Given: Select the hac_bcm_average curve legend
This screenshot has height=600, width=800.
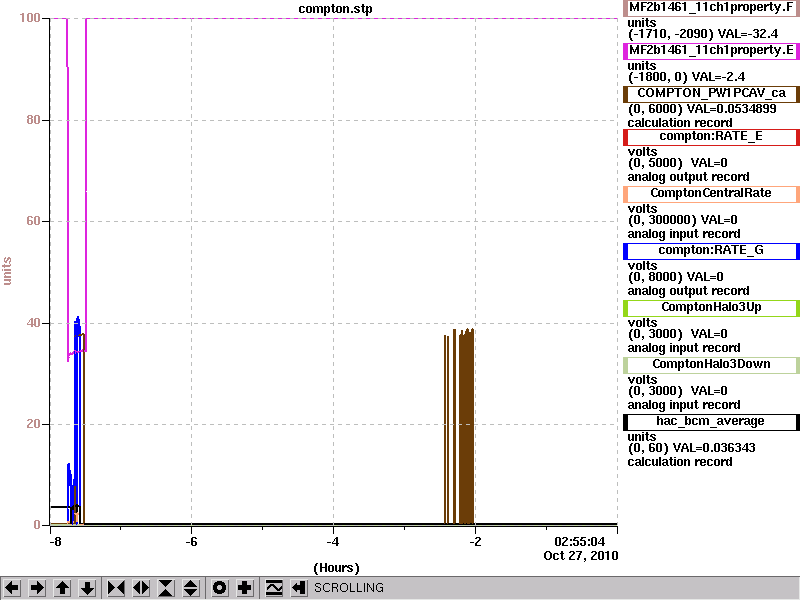Looking at the screenshot, I should pos(711,422).
